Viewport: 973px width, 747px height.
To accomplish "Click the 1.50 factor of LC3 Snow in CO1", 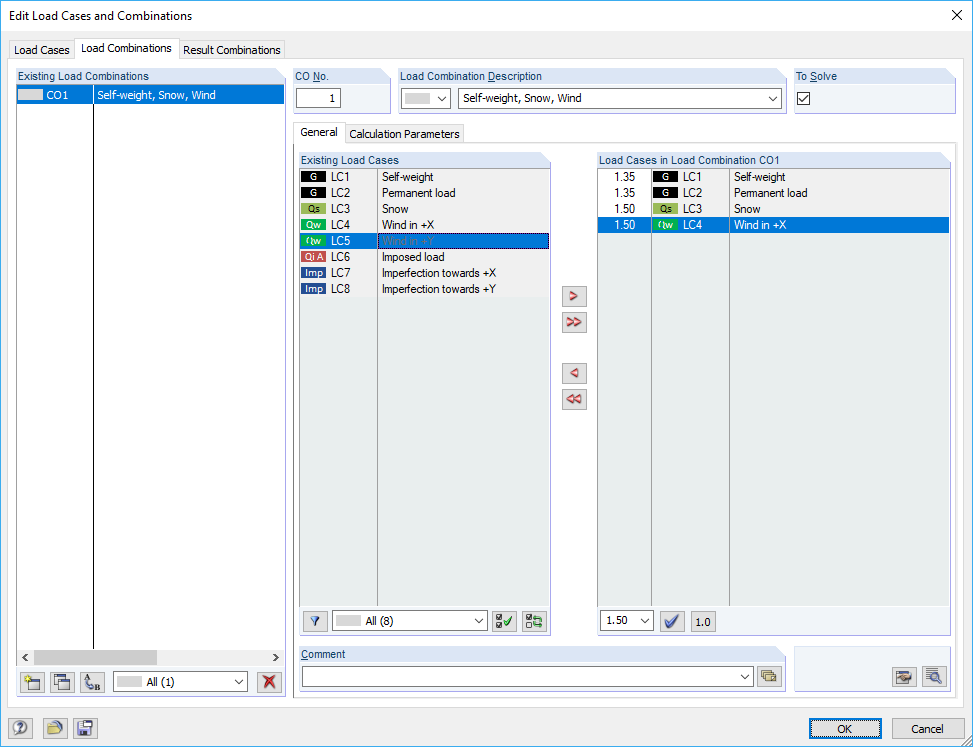I will pos(624,209).
